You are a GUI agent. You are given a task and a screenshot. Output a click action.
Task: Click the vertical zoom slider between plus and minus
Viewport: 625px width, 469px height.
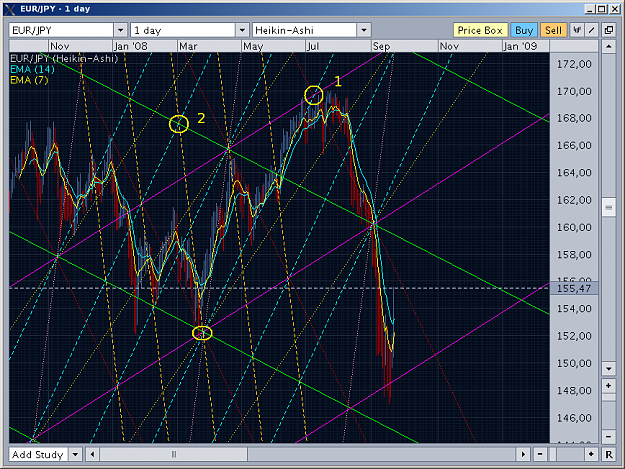609,411
